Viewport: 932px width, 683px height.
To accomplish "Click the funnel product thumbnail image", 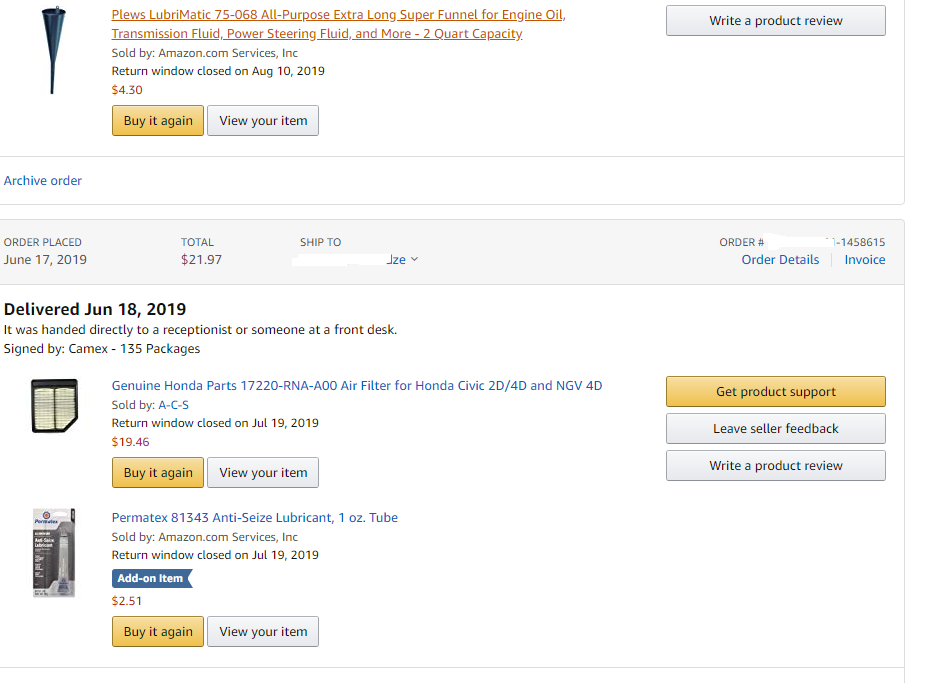I will 52,50.
